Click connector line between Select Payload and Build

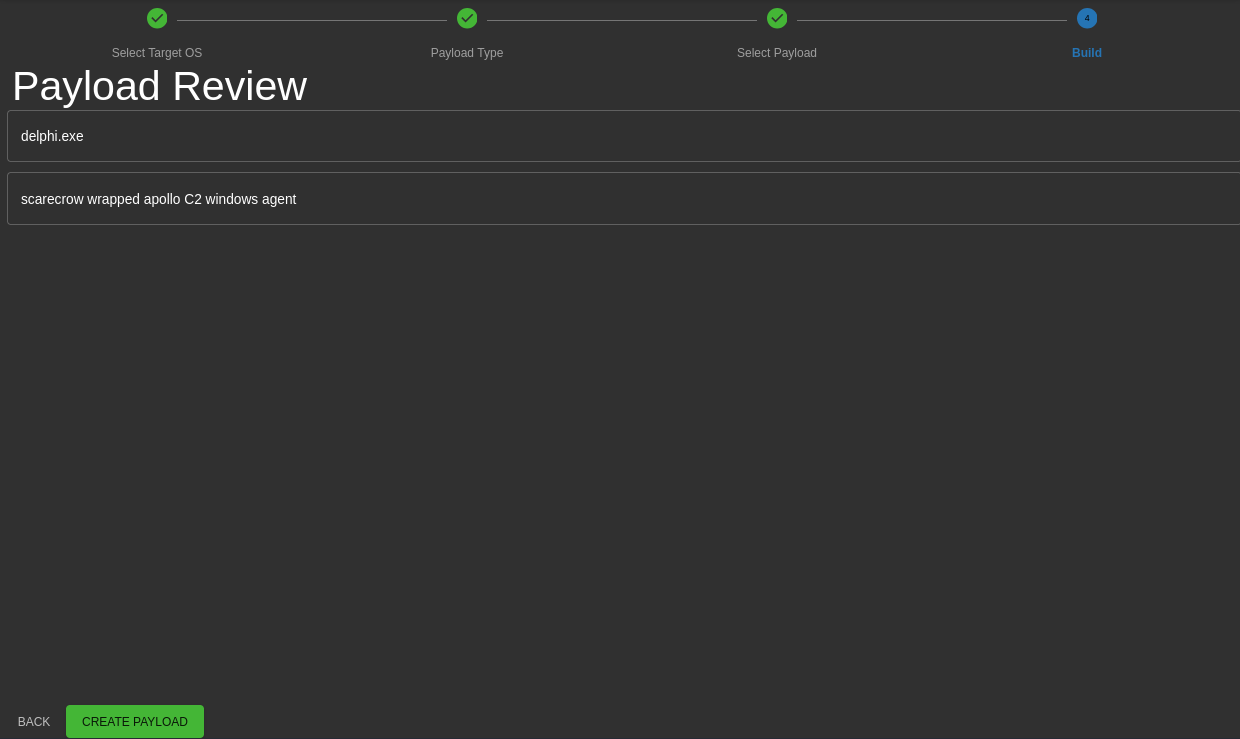point(932,20)
